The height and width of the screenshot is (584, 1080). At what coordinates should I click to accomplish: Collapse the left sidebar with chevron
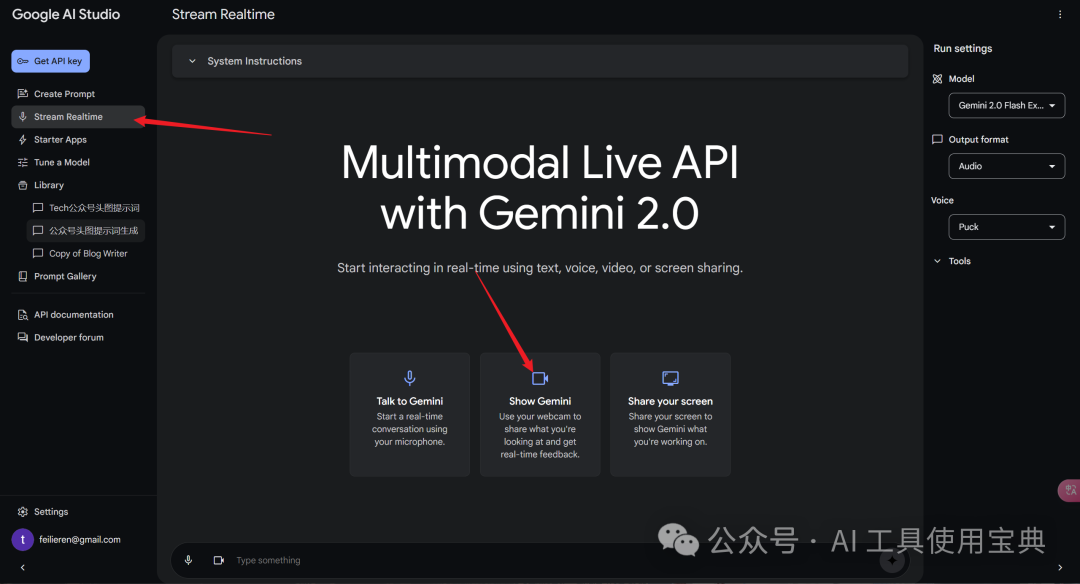click(x=23, y=567)
